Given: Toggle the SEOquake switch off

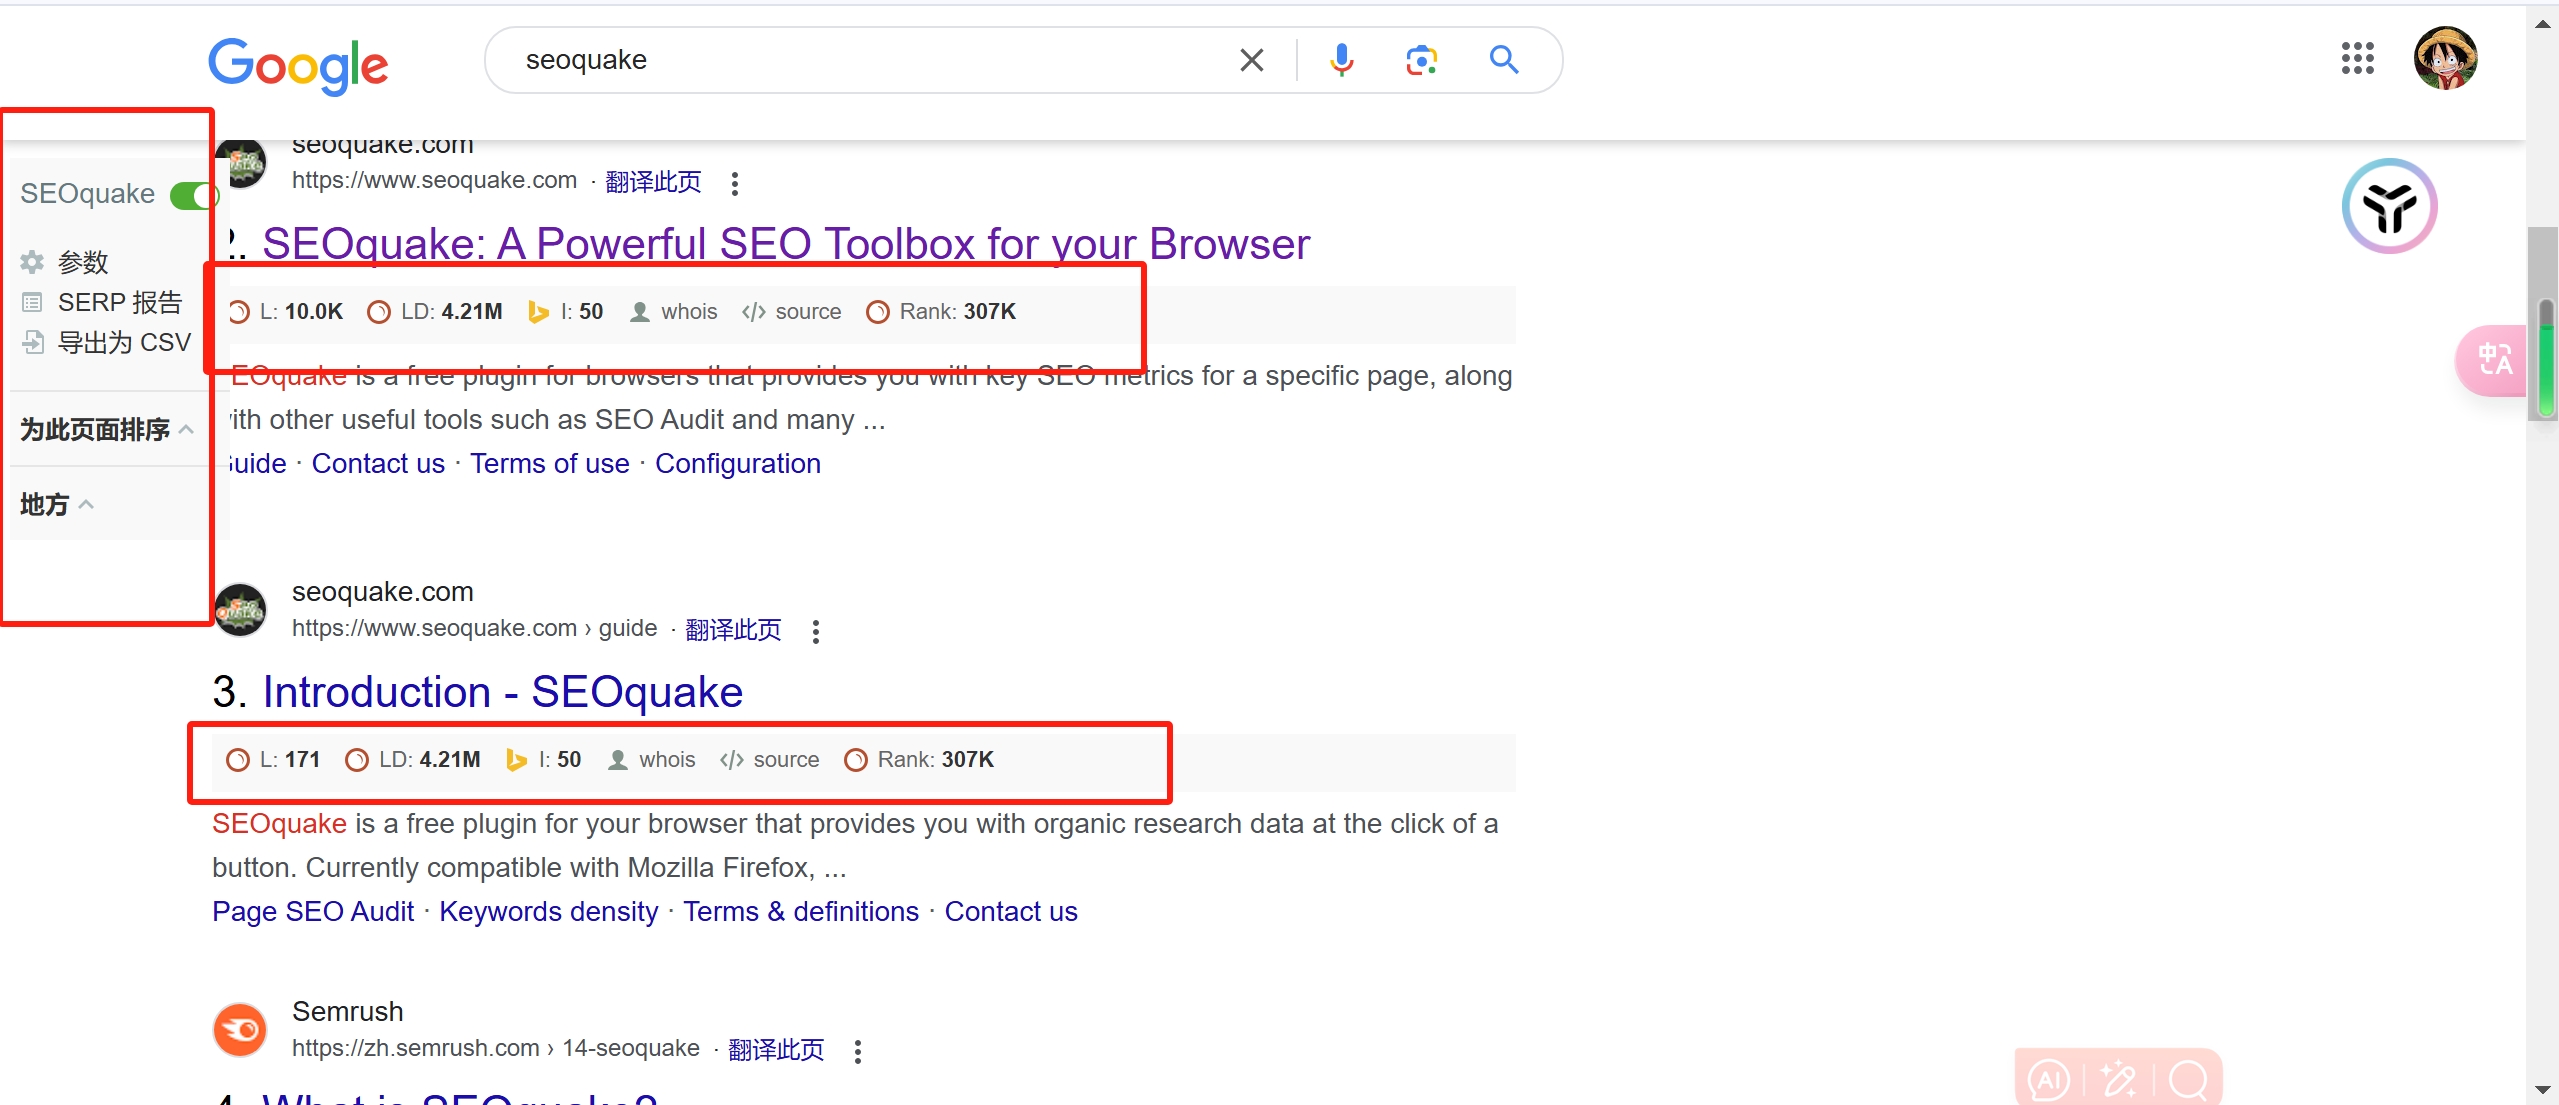Looking at the screenshot, I should click(193, 195).
